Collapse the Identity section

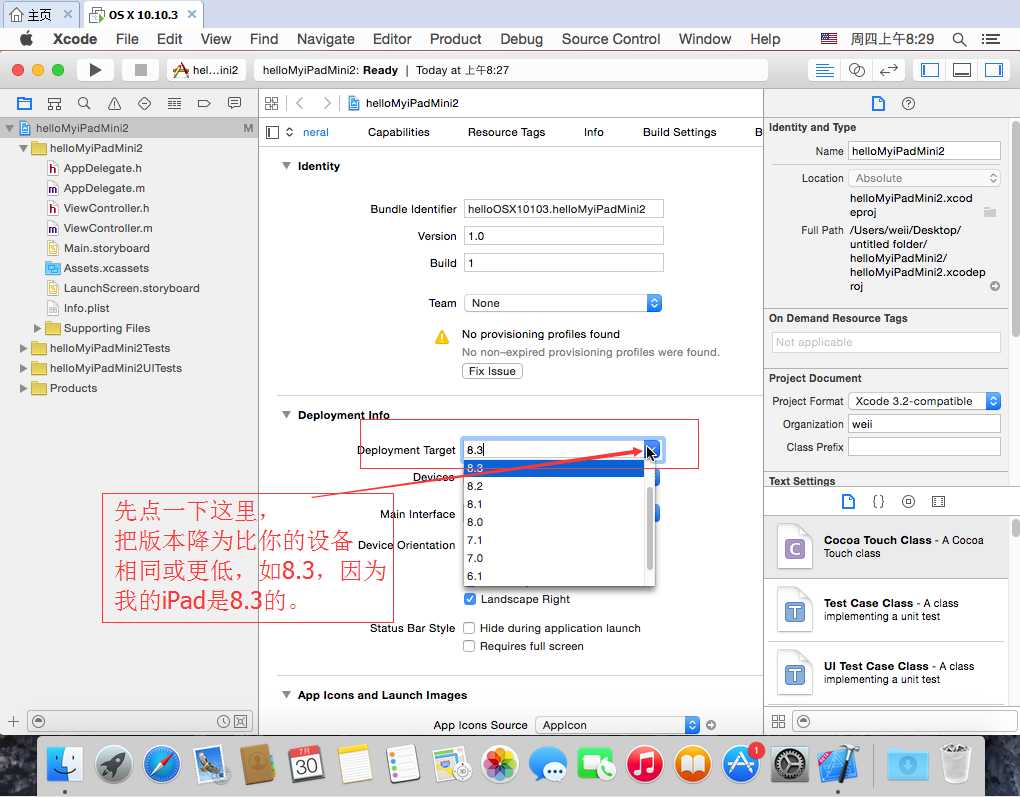tap(286, 166)
